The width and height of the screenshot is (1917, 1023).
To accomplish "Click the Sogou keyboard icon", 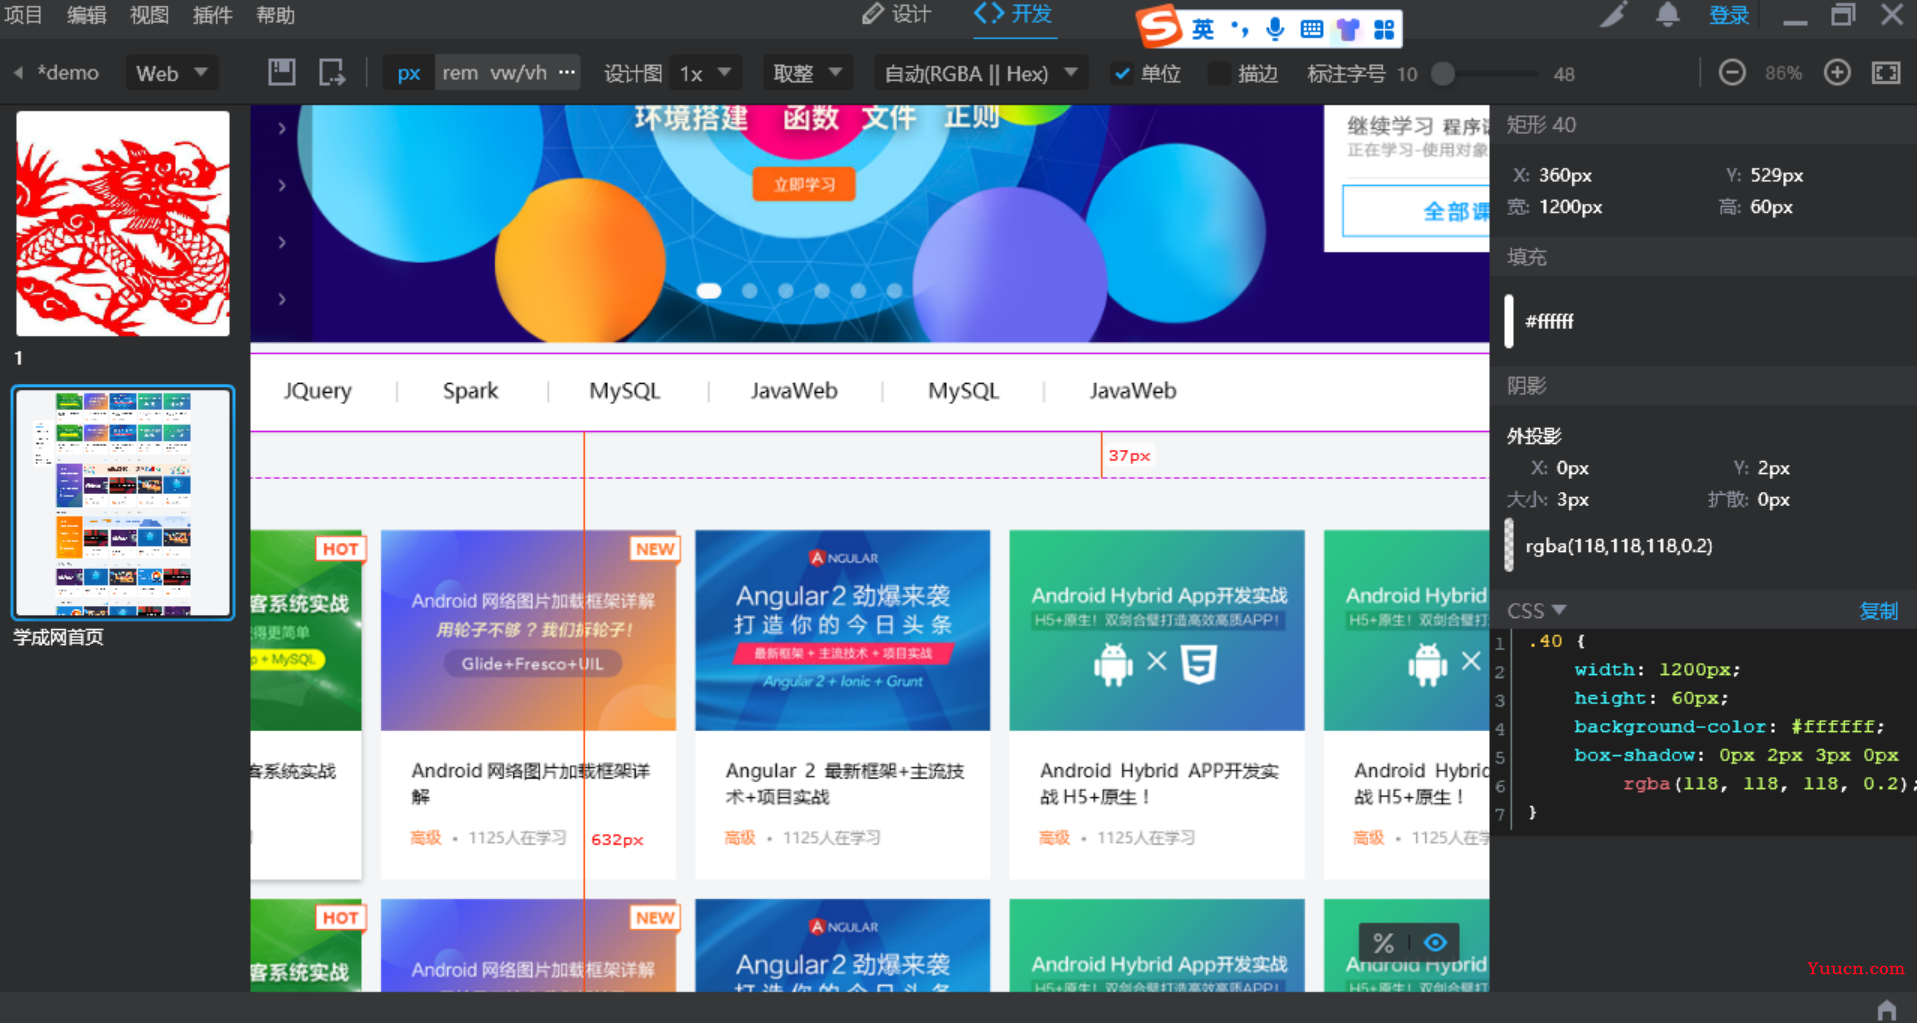I will (x=1311, y=29).
